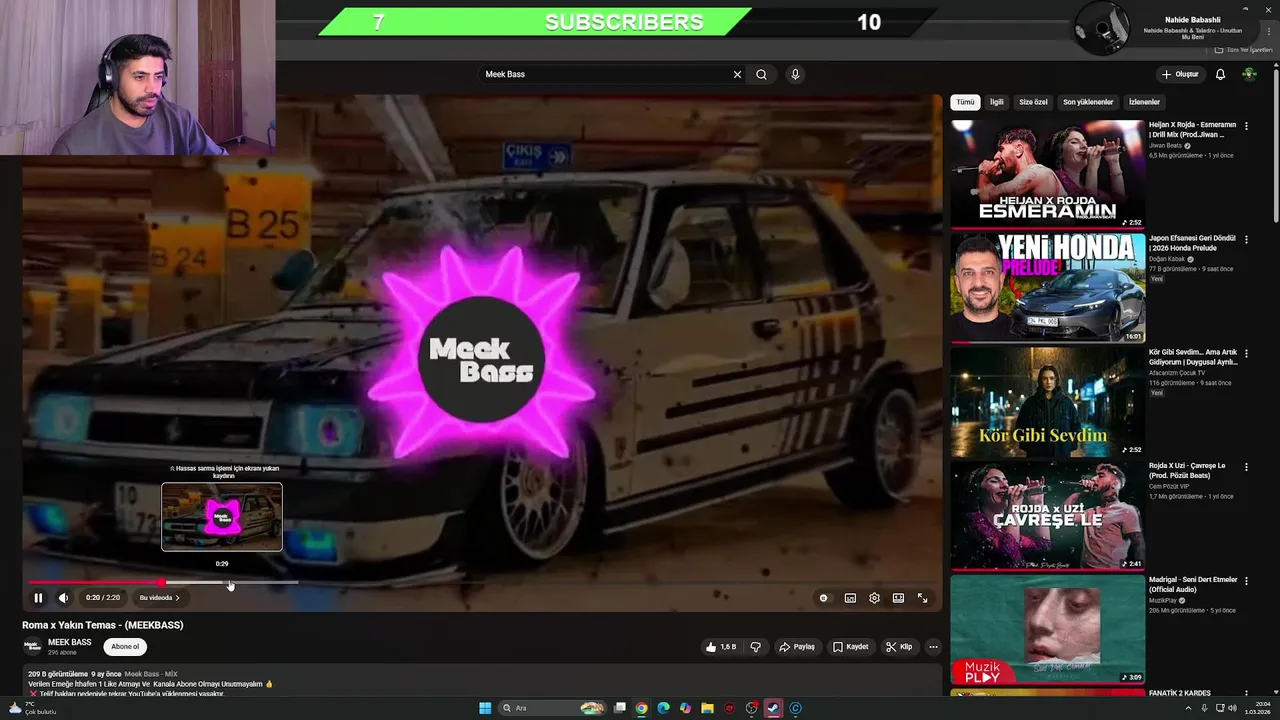Click the Klip scissors button
The image size is (1280, 720).
(x=899, y=647)
